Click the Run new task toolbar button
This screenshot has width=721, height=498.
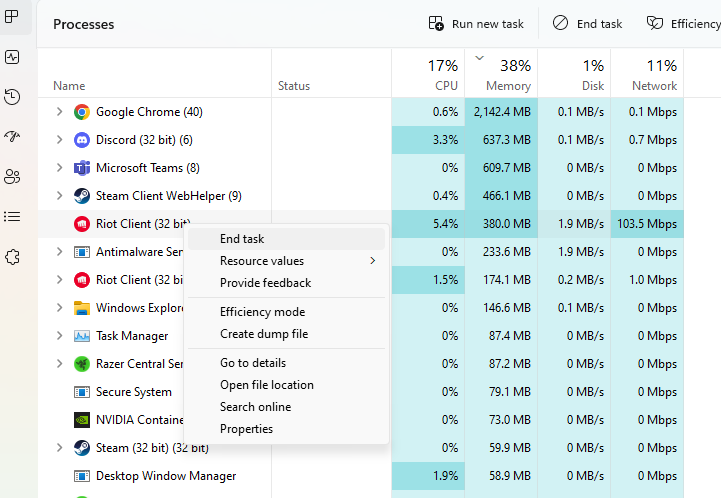click(476, 23)
